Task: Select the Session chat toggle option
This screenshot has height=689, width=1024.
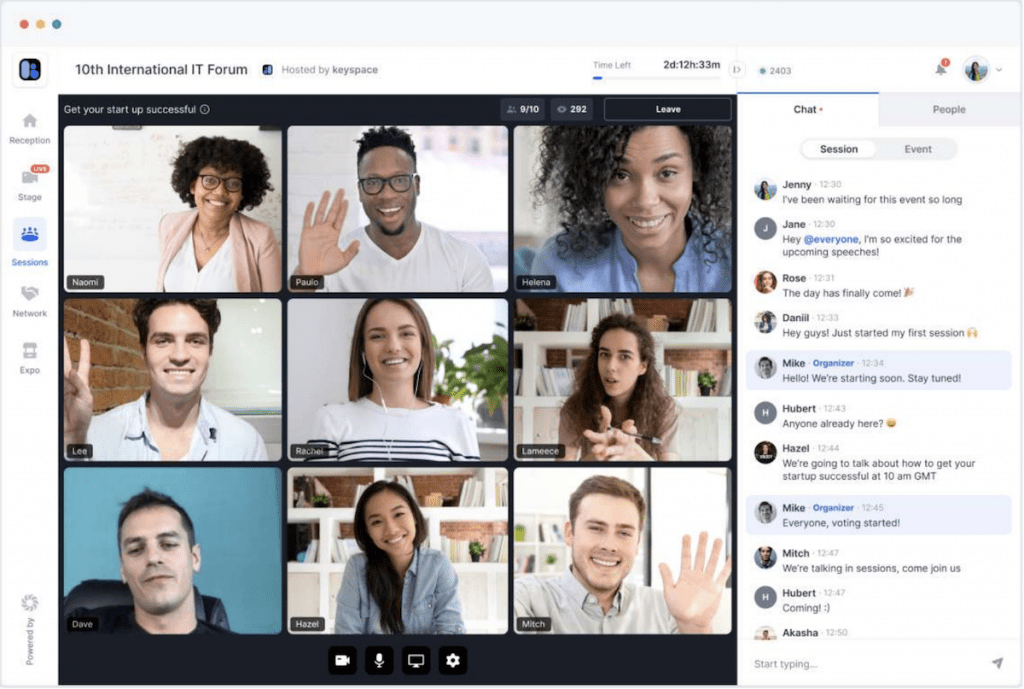Action: pyautogui.click(x=839, y=149)
